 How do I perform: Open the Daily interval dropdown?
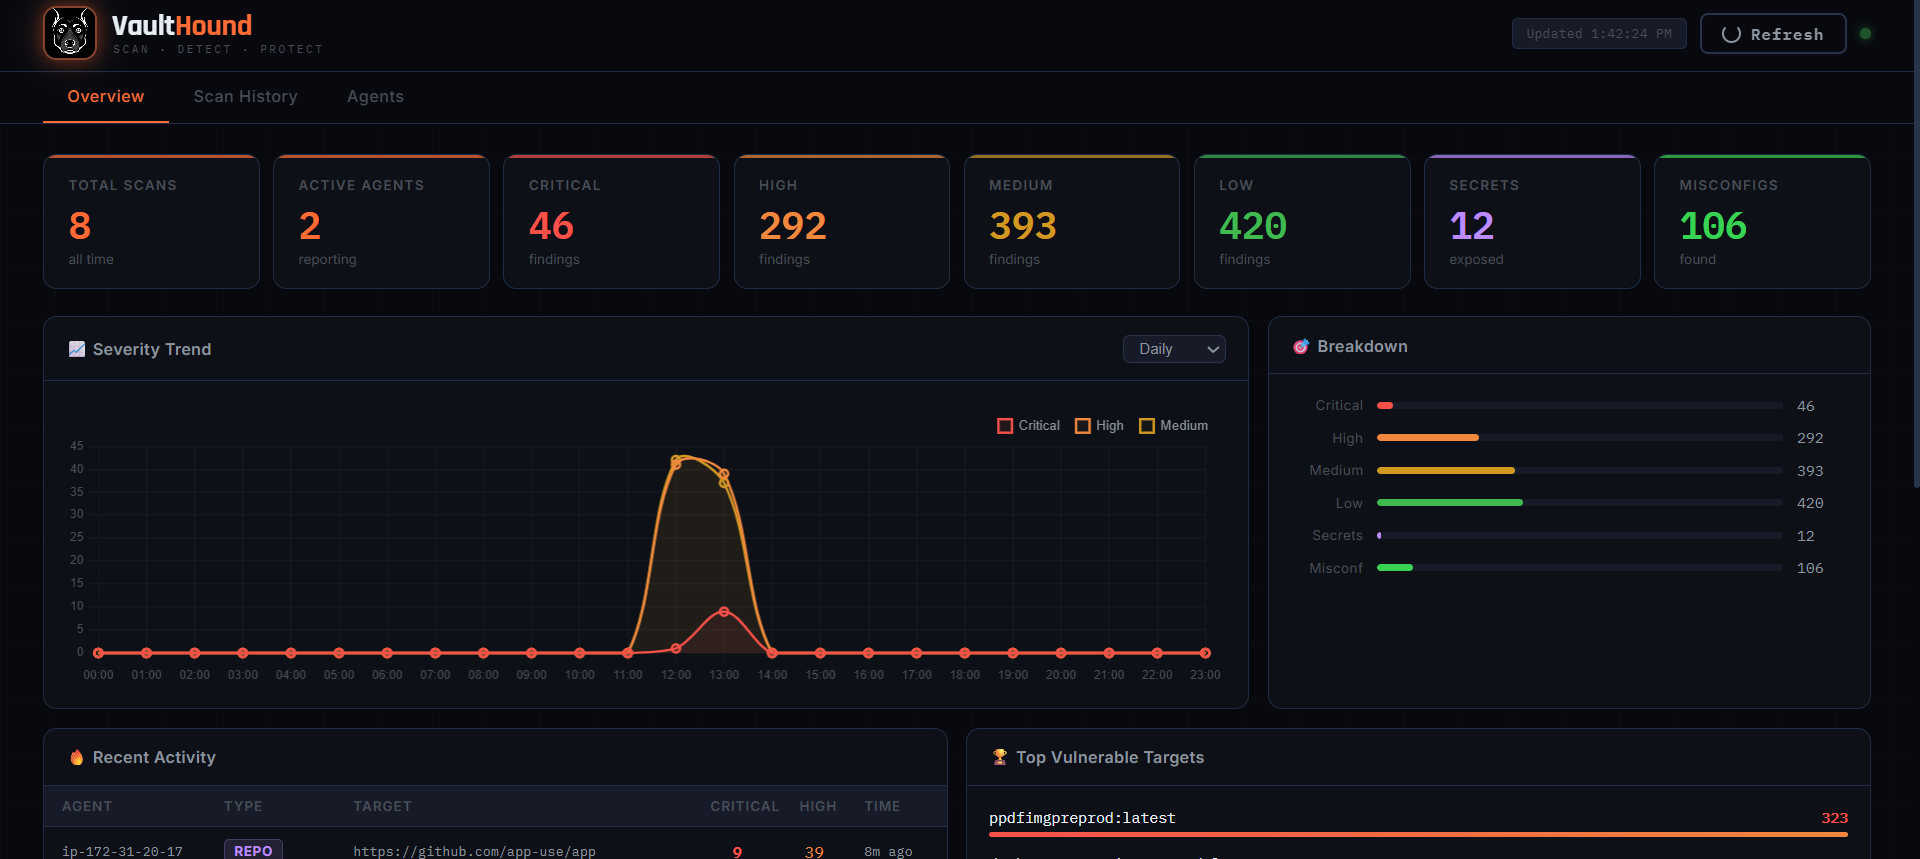pyautogui.click(x=1174, y=349)
